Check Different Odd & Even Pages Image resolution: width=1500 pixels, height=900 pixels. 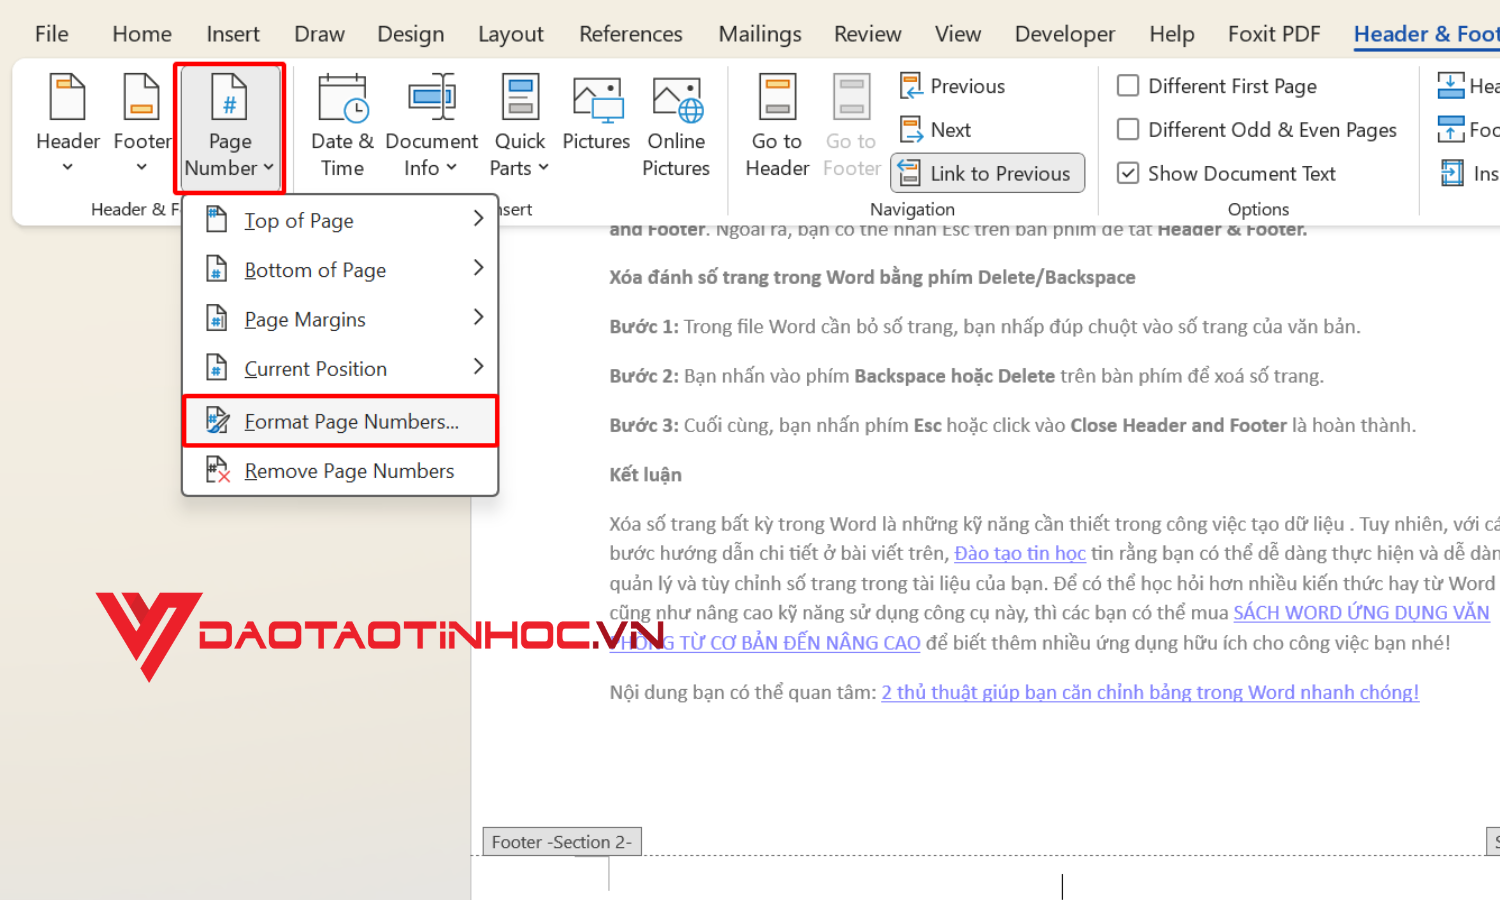pos(1128,129)
